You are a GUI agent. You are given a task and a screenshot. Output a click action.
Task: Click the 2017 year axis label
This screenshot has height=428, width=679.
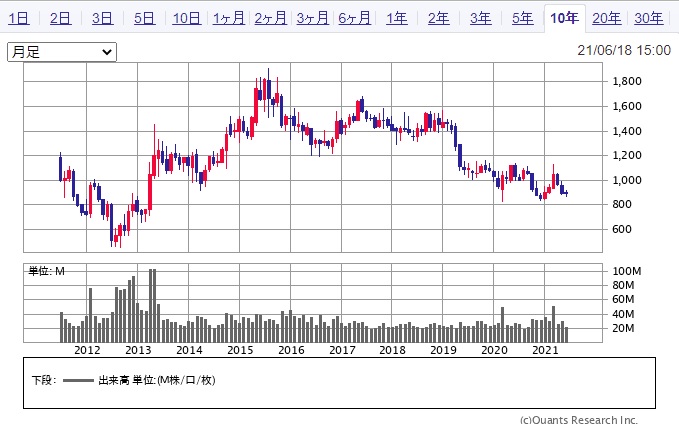coord(342,350)
